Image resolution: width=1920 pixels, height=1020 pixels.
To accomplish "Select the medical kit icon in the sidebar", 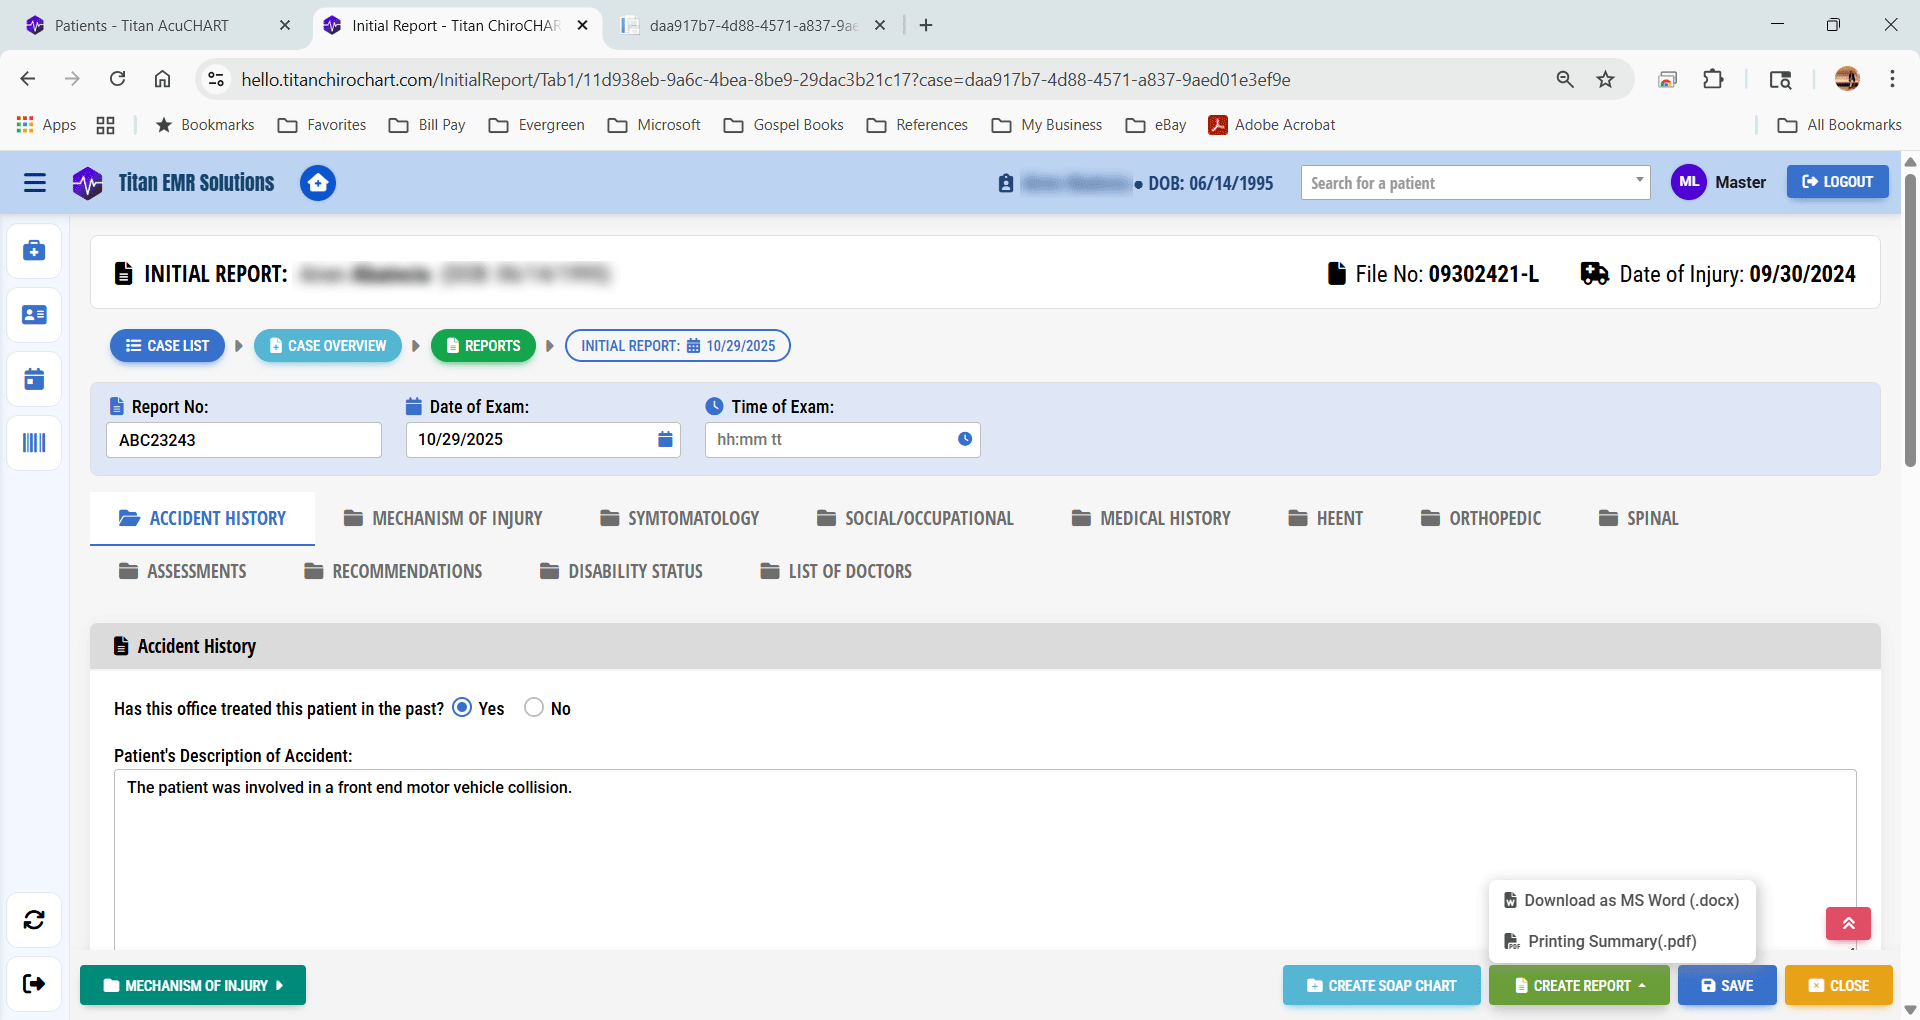I will click(34, 251).
